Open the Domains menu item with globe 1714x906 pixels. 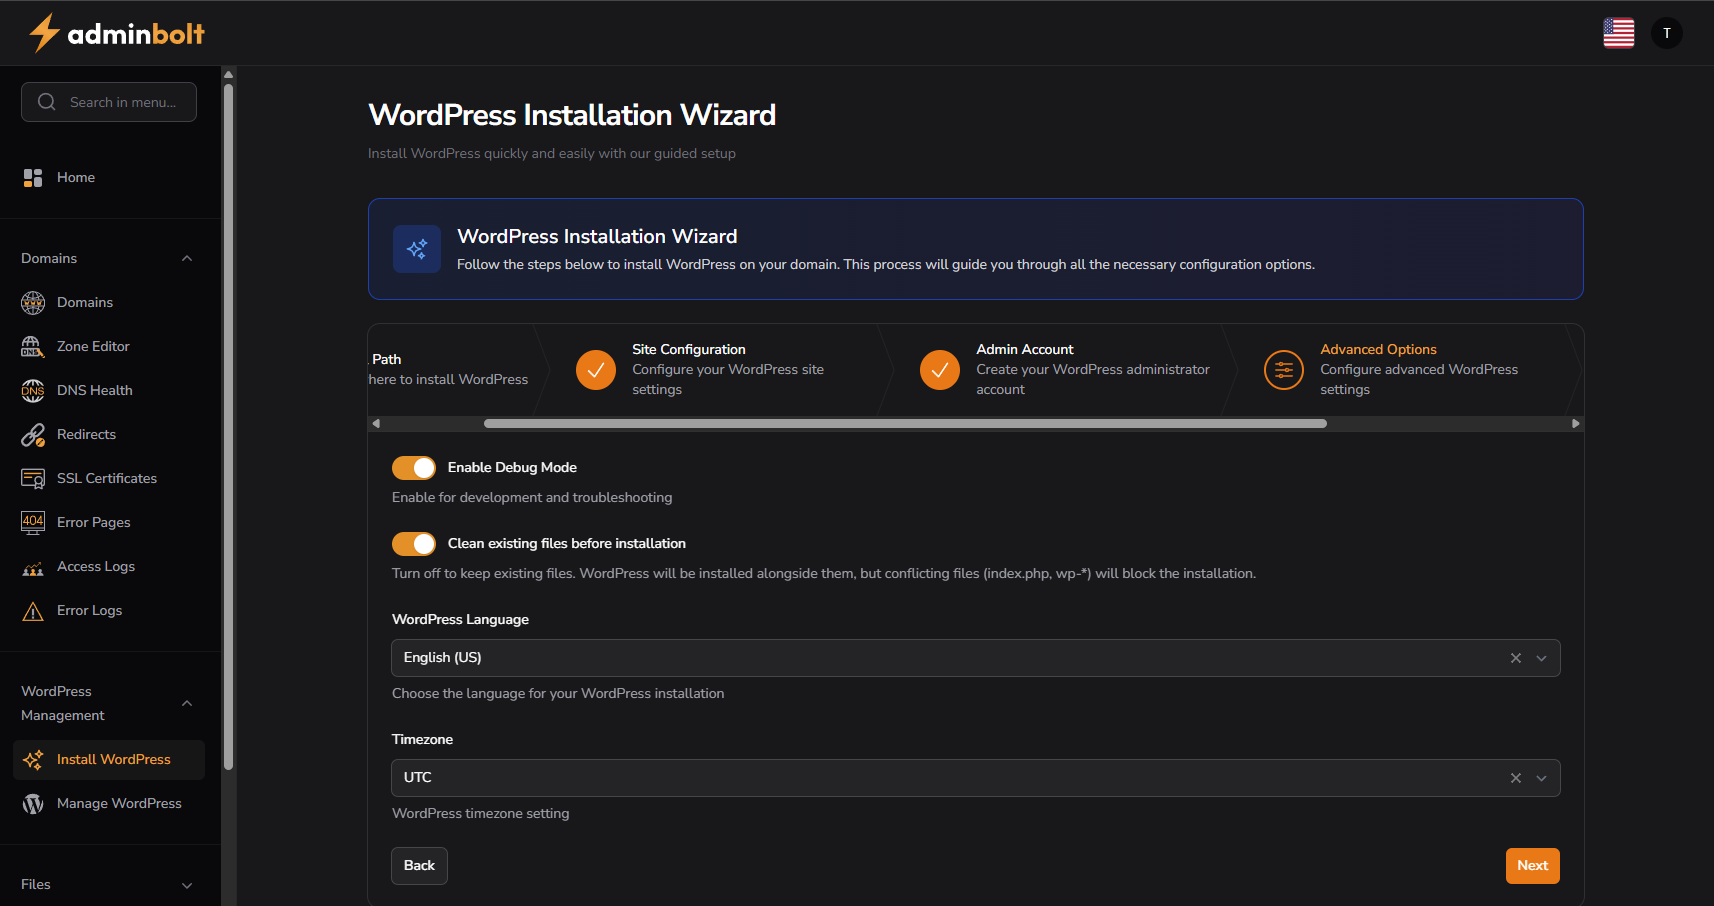pyautogui.click(x=109, y=302)
